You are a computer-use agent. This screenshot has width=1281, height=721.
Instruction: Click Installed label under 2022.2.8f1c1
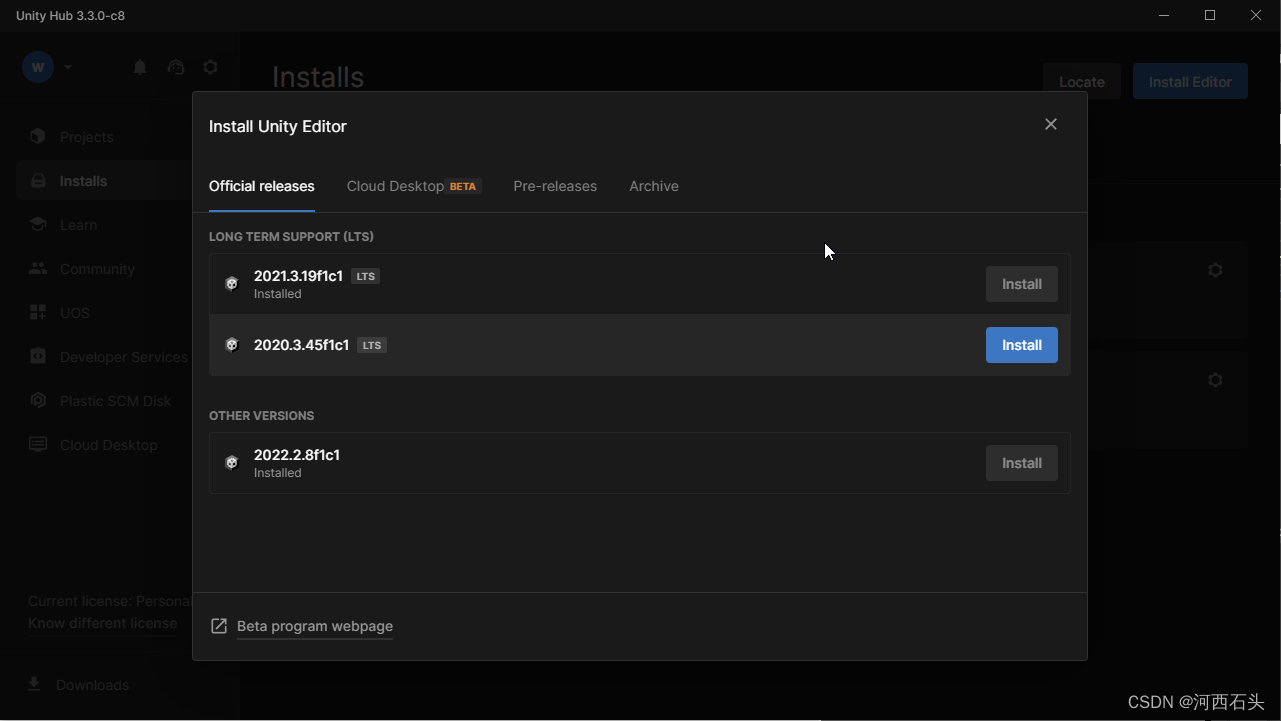pos(277,473)
